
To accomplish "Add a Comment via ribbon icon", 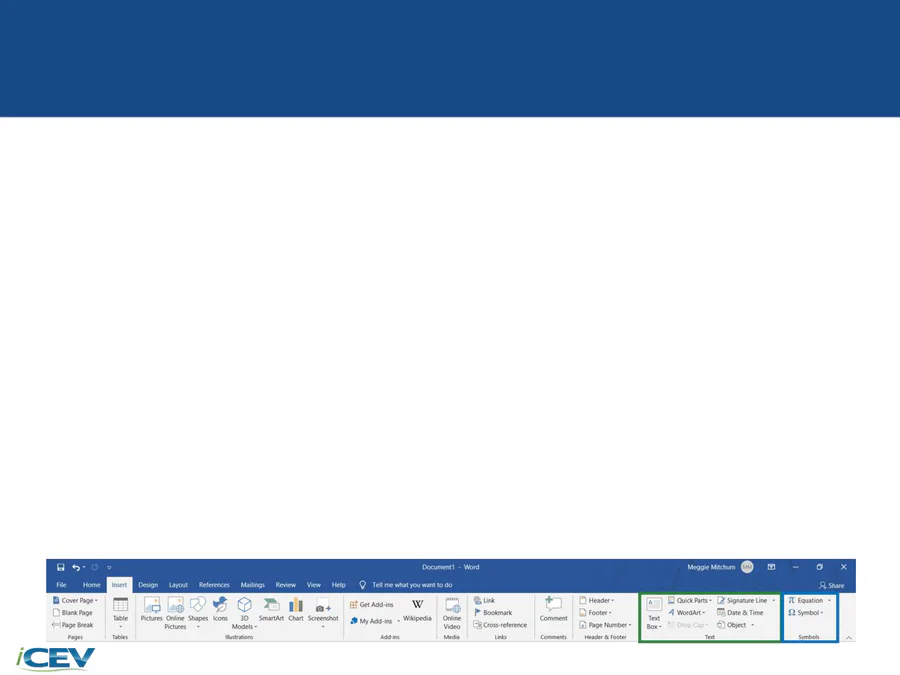I will pyautogui.click(x=553, y=609).
